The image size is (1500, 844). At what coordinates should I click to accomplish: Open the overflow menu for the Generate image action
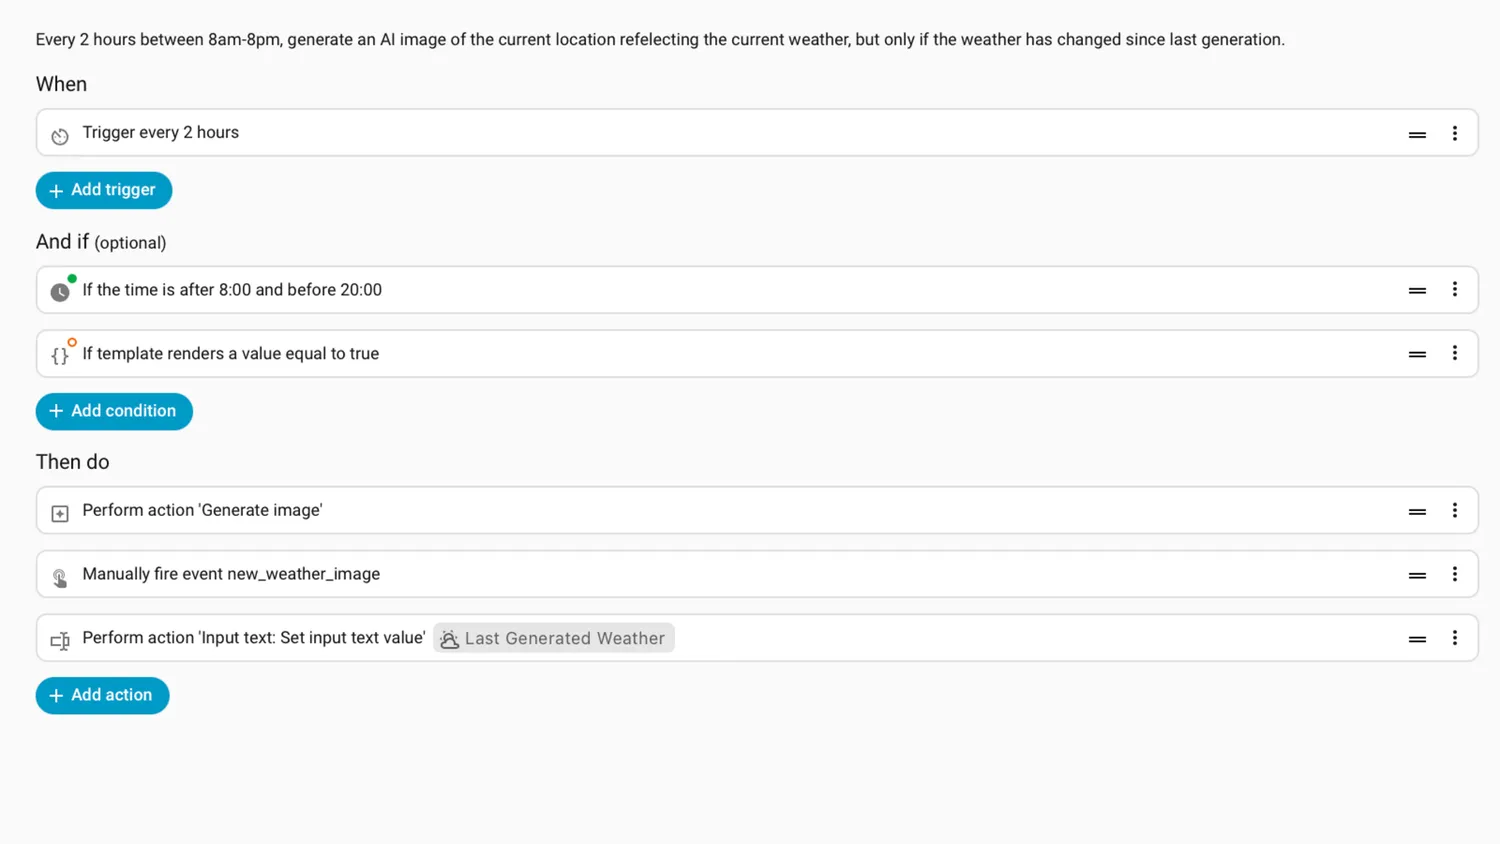point(1455,511)
